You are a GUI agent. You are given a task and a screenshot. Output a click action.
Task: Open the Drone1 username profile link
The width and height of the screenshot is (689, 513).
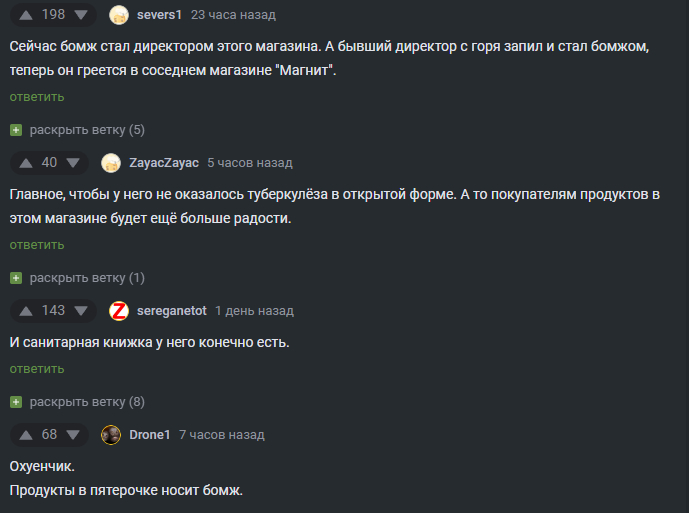149,435
